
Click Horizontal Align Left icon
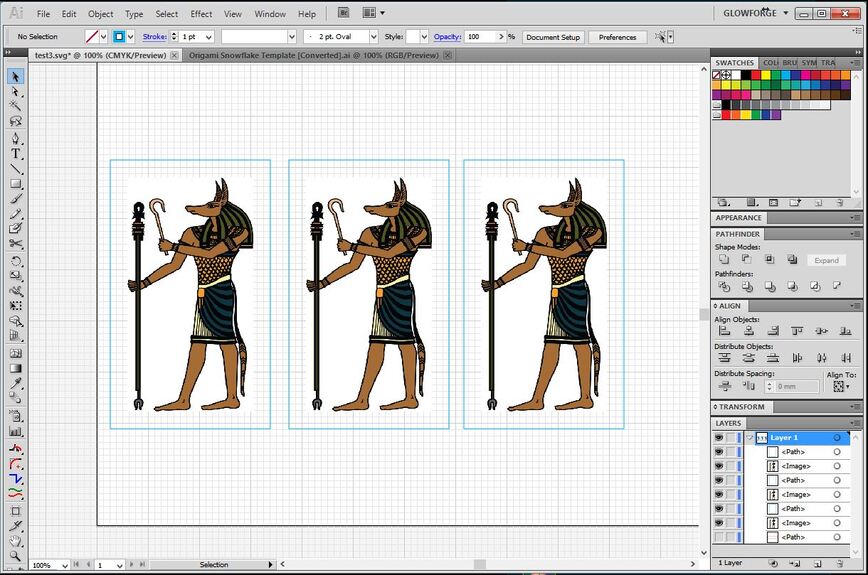pos(723,331)
